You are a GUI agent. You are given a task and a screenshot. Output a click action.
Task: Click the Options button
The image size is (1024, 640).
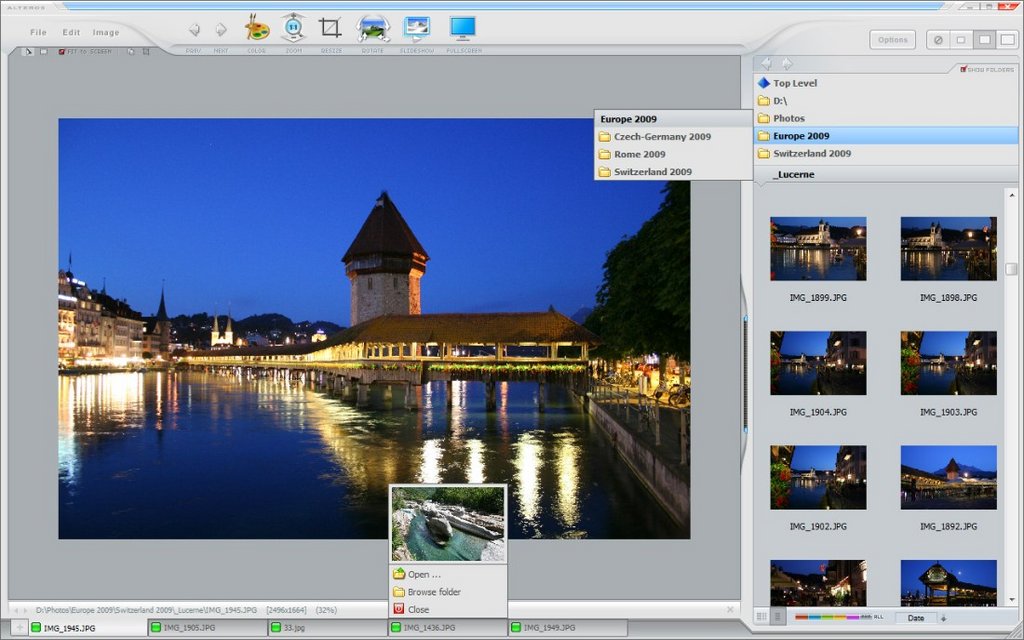coord(893,40)
